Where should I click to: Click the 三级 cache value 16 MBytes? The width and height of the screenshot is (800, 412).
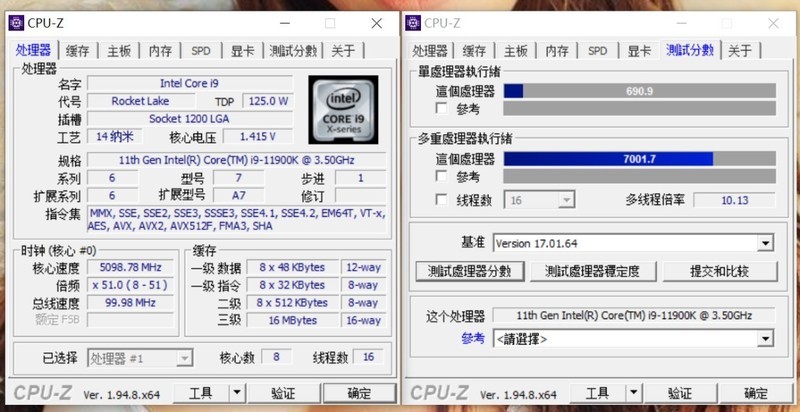pyautogui.click(x=293, y=320)
